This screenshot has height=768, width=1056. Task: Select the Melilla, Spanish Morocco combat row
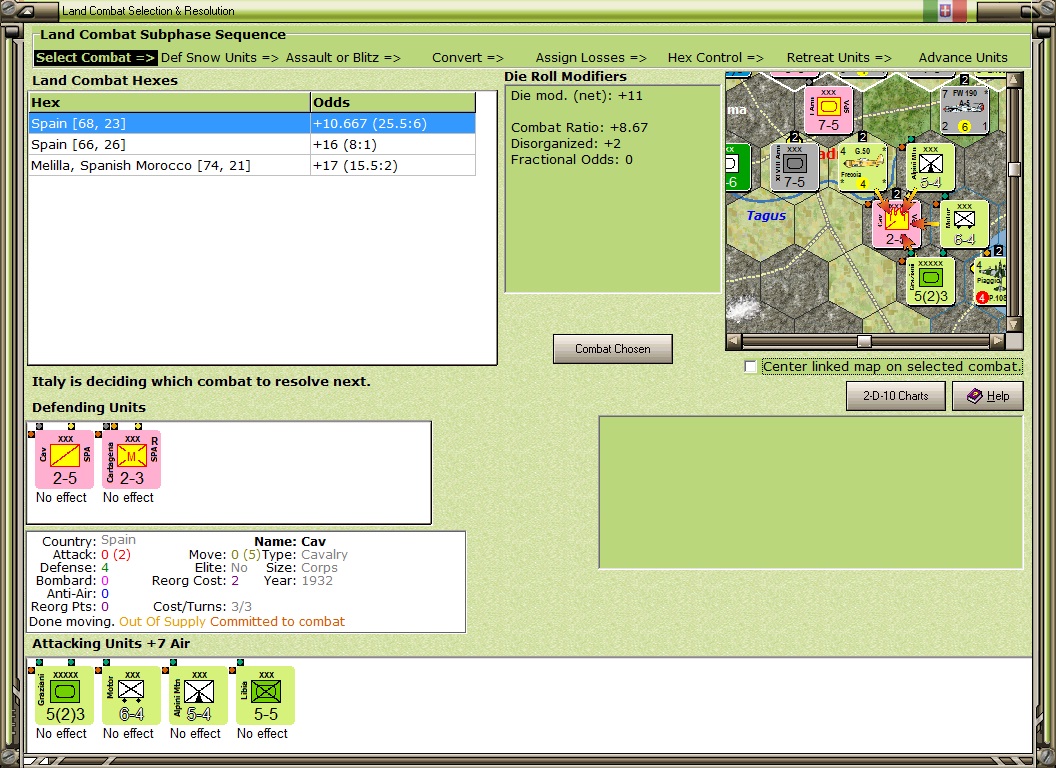[x=253, y=165]
